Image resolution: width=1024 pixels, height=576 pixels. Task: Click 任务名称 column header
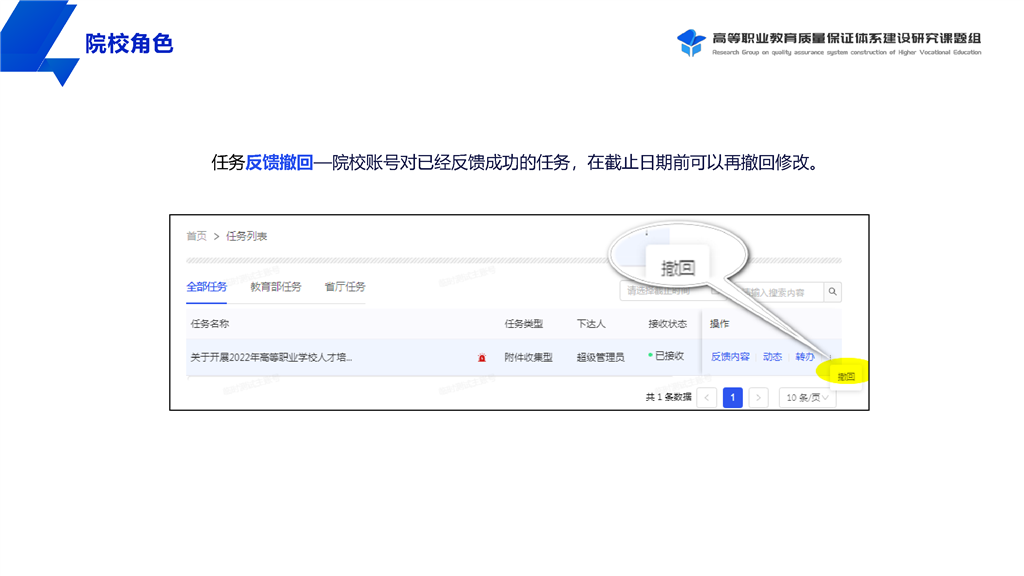coord(210,324)
